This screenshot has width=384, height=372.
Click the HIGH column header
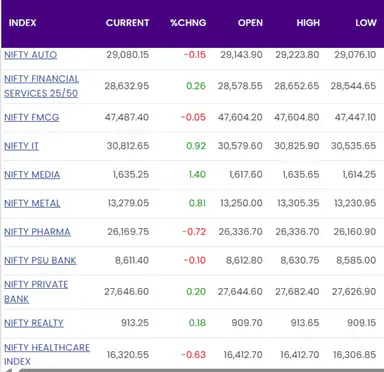[308, 23]
